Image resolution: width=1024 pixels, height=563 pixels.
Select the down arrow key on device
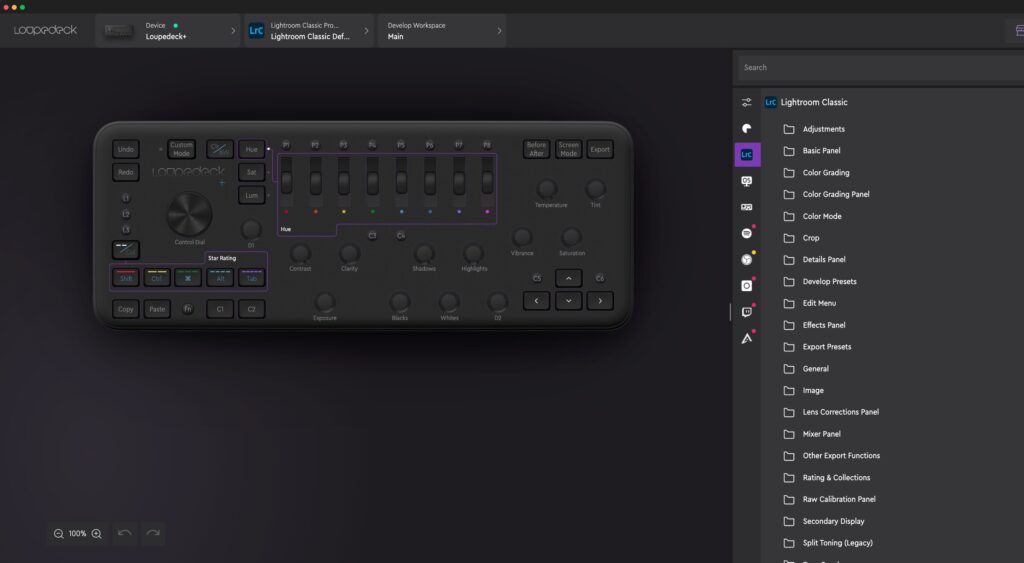point(568,301)
